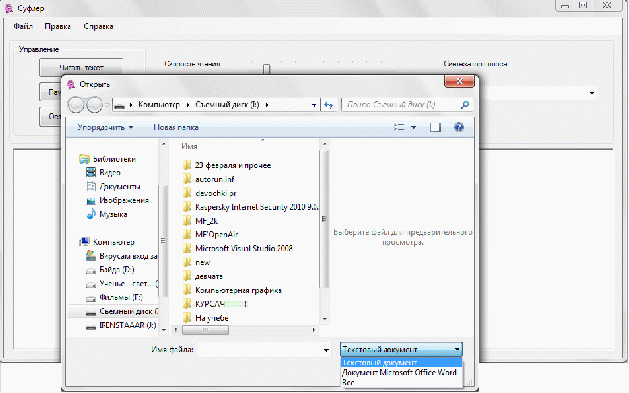This screenshot has width=629, height=393.
Task: Open view options dropdown arrow
Action: [x=413, y=128]
